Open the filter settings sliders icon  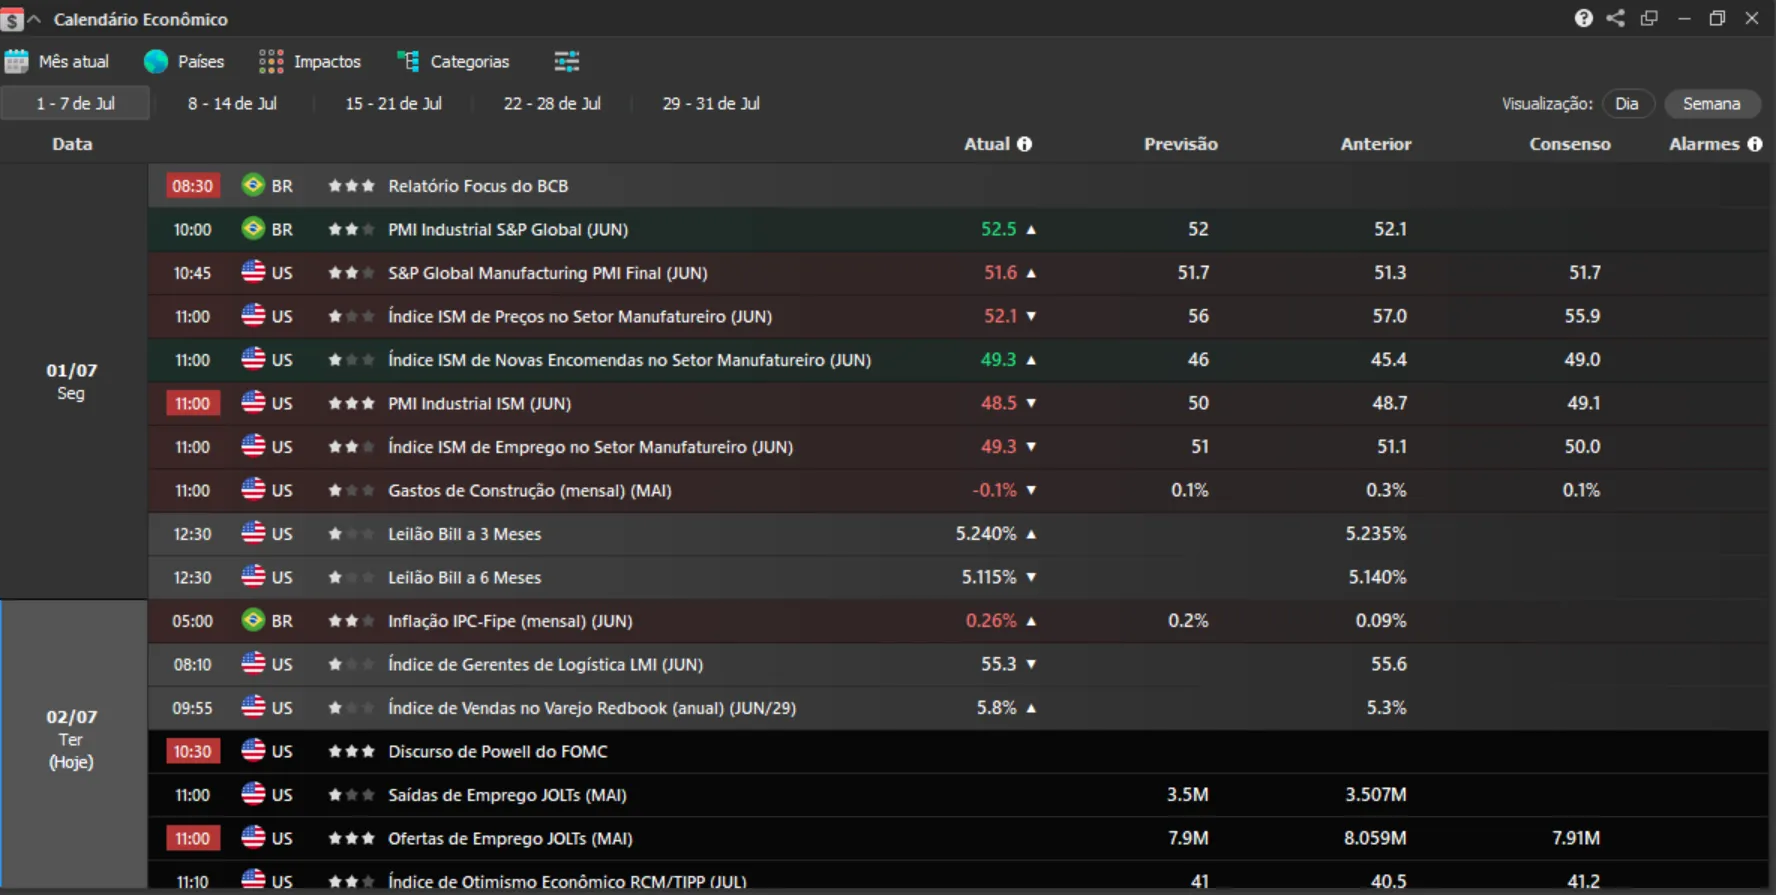567,62
